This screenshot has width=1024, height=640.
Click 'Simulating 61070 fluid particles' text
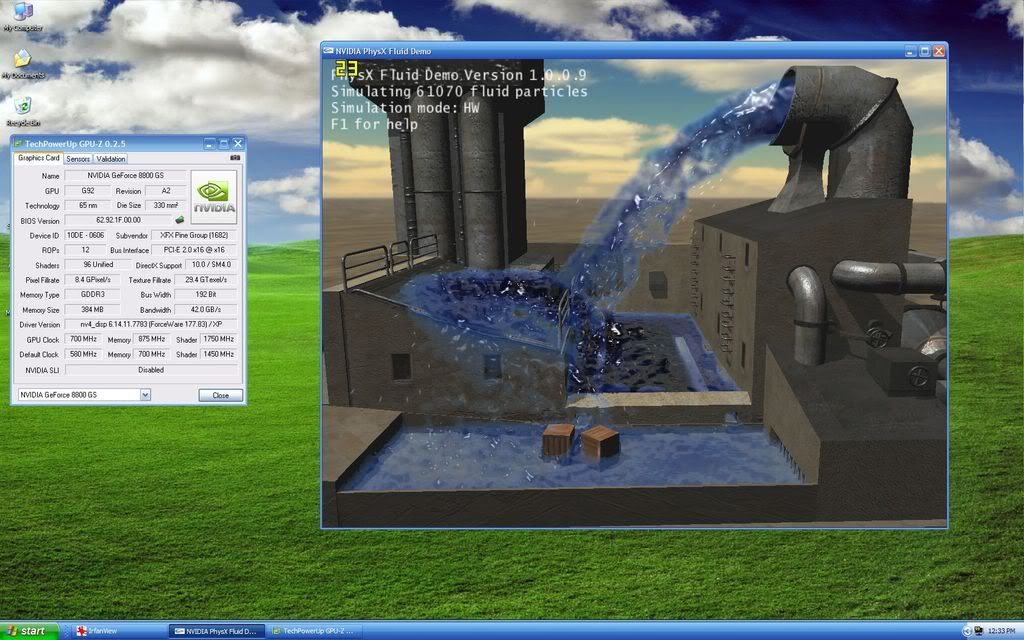[x=458, y=91]
